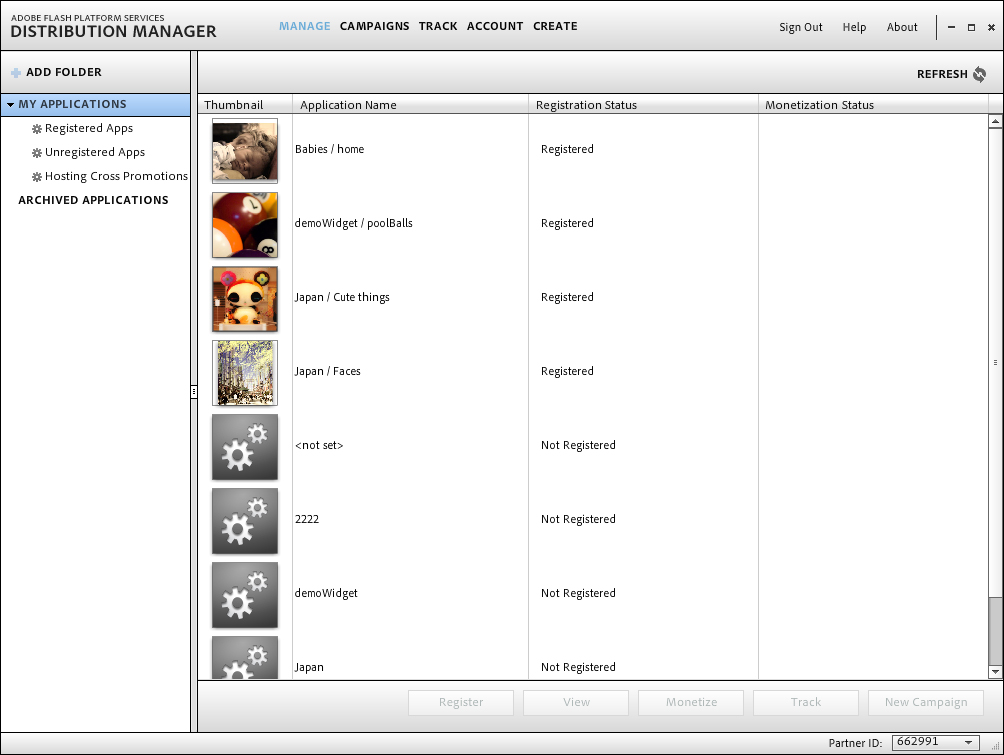The height and width of the screenshot is (755, 1004).
Task: Click Not Registered status of <not set>
Action: (578, 445)
